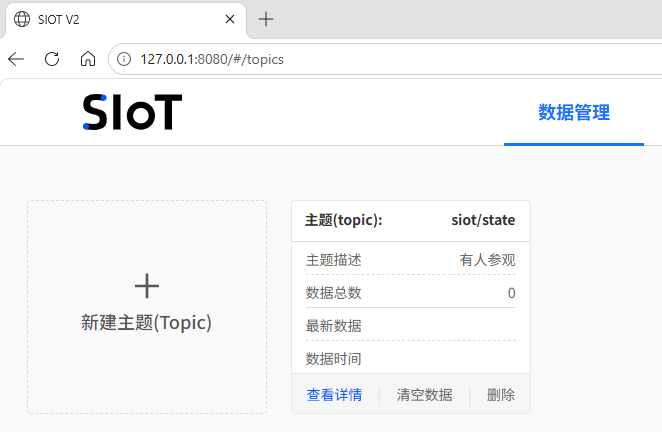Click 删除 to remove siot/state topic

point(501,395)
